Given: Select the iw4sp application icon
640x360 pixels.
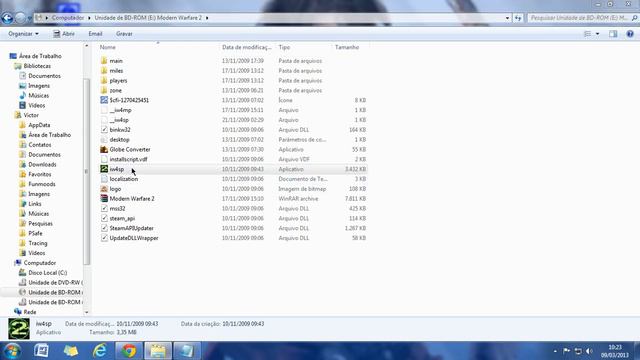Looking at the screenshot, I should 104,169.
